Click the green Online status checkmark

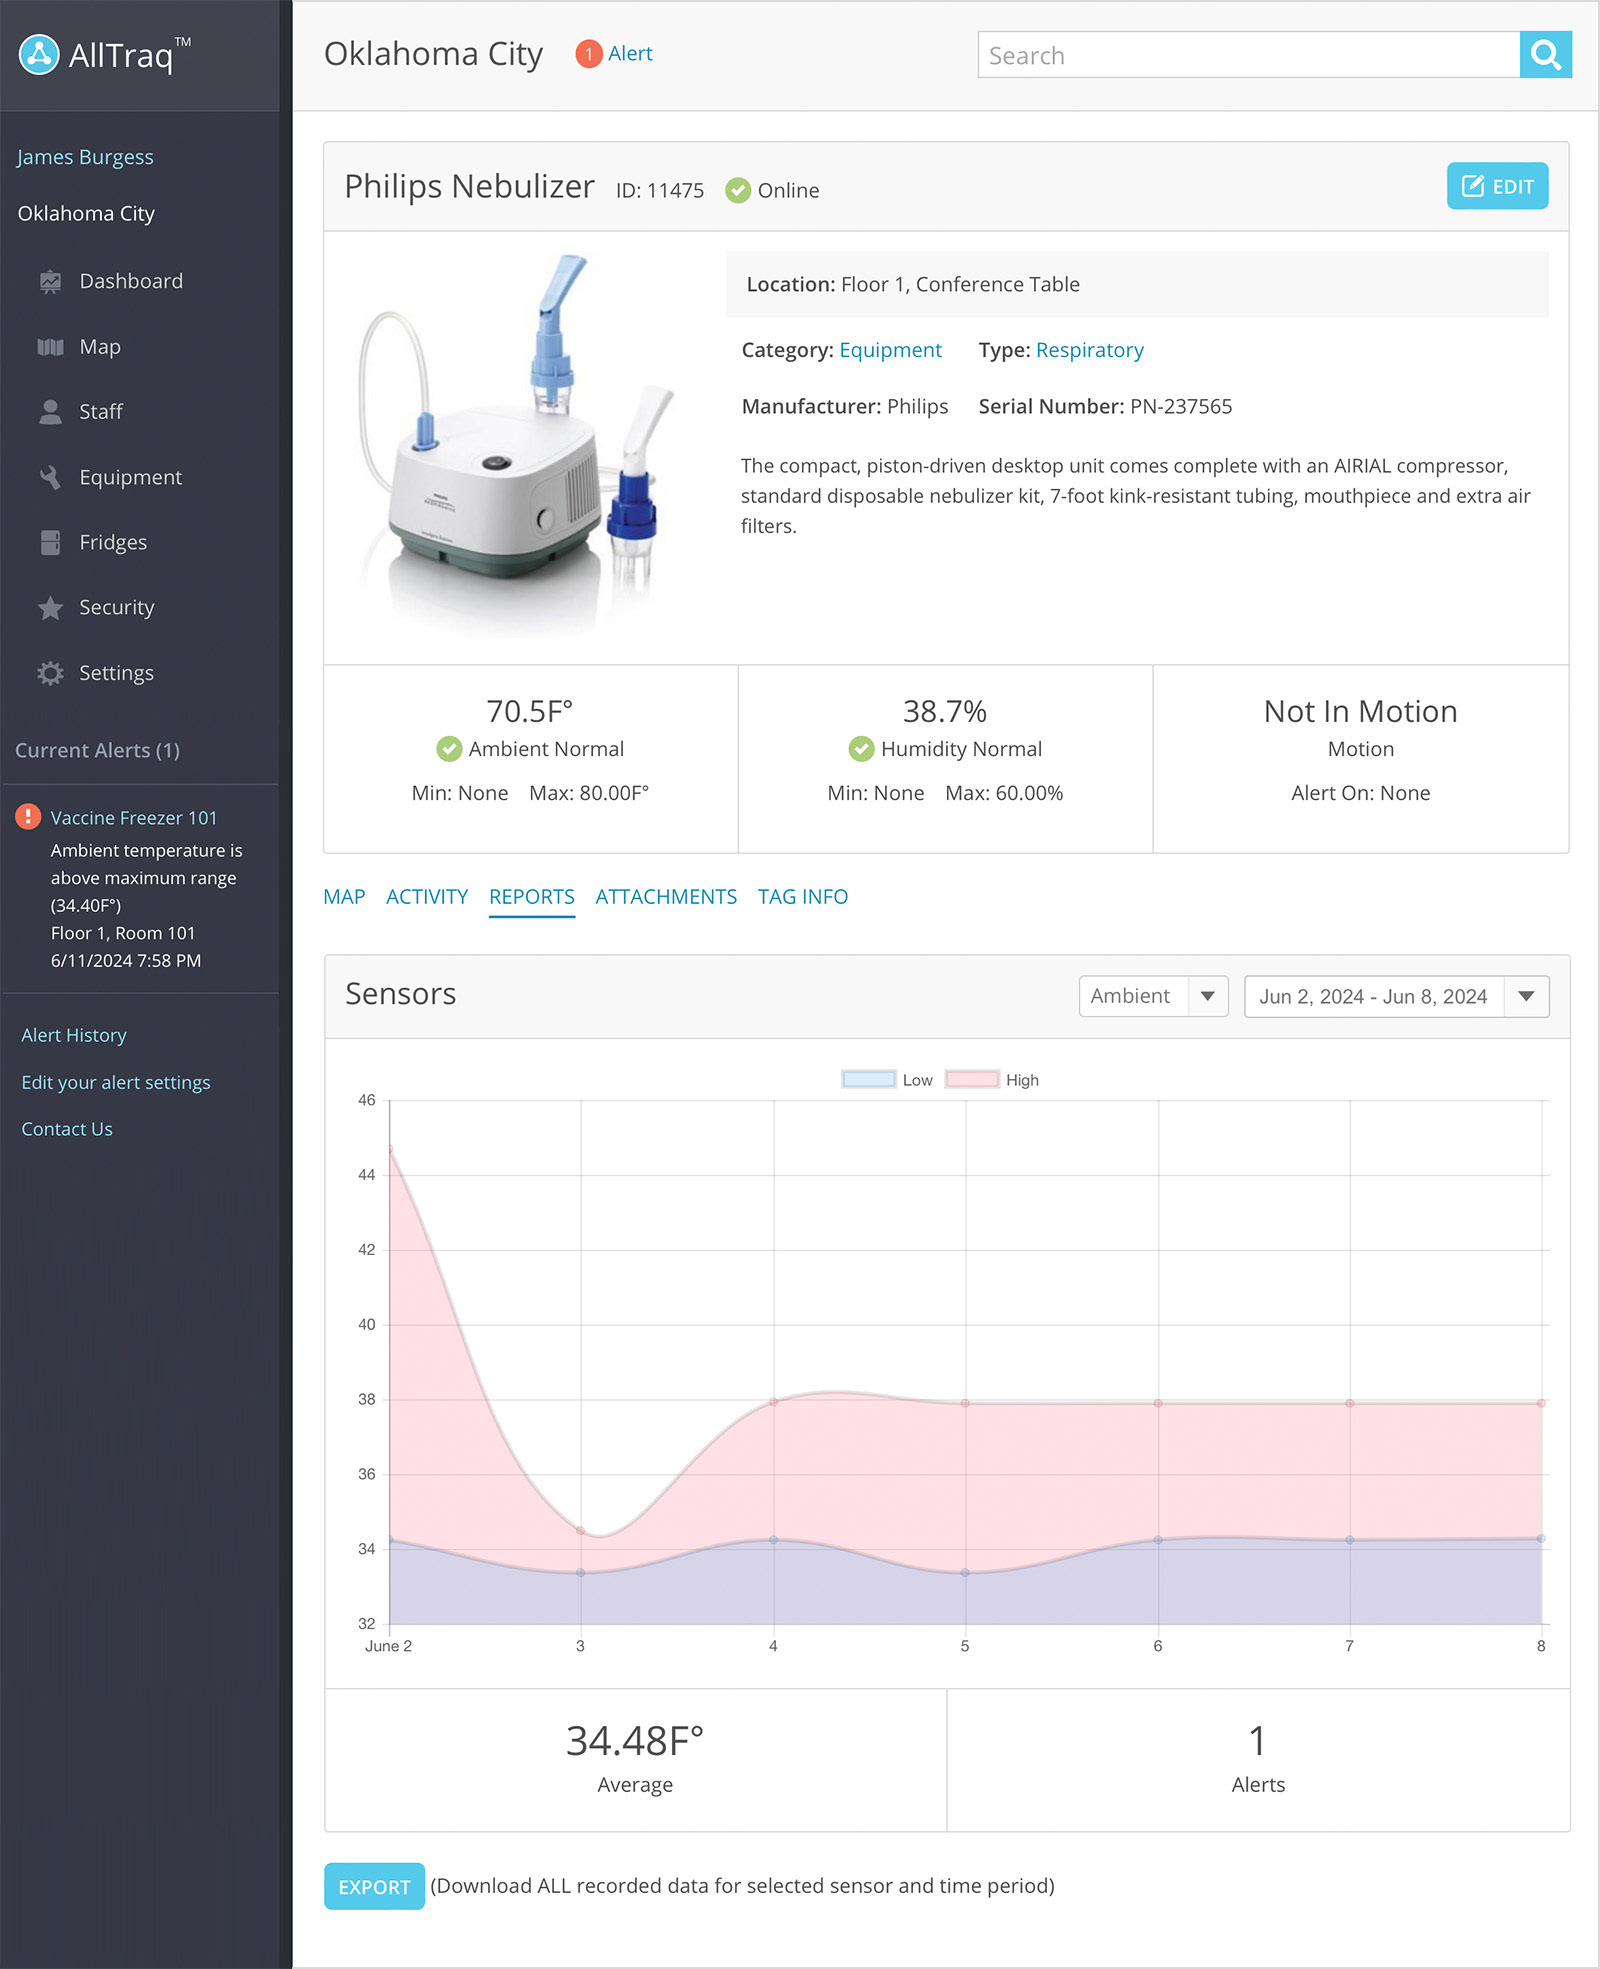pos(738,190)
